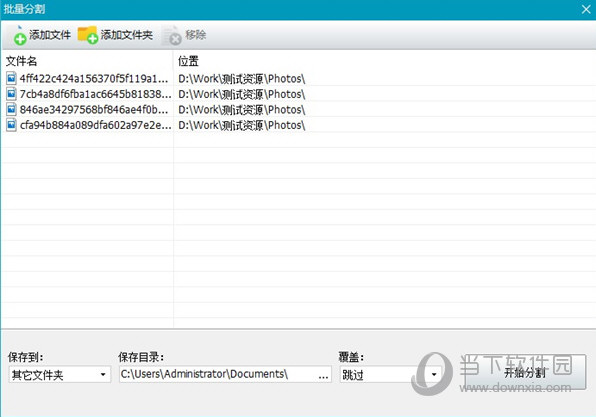
Task: Click the 文件名 column header
Action: point(21,61)
